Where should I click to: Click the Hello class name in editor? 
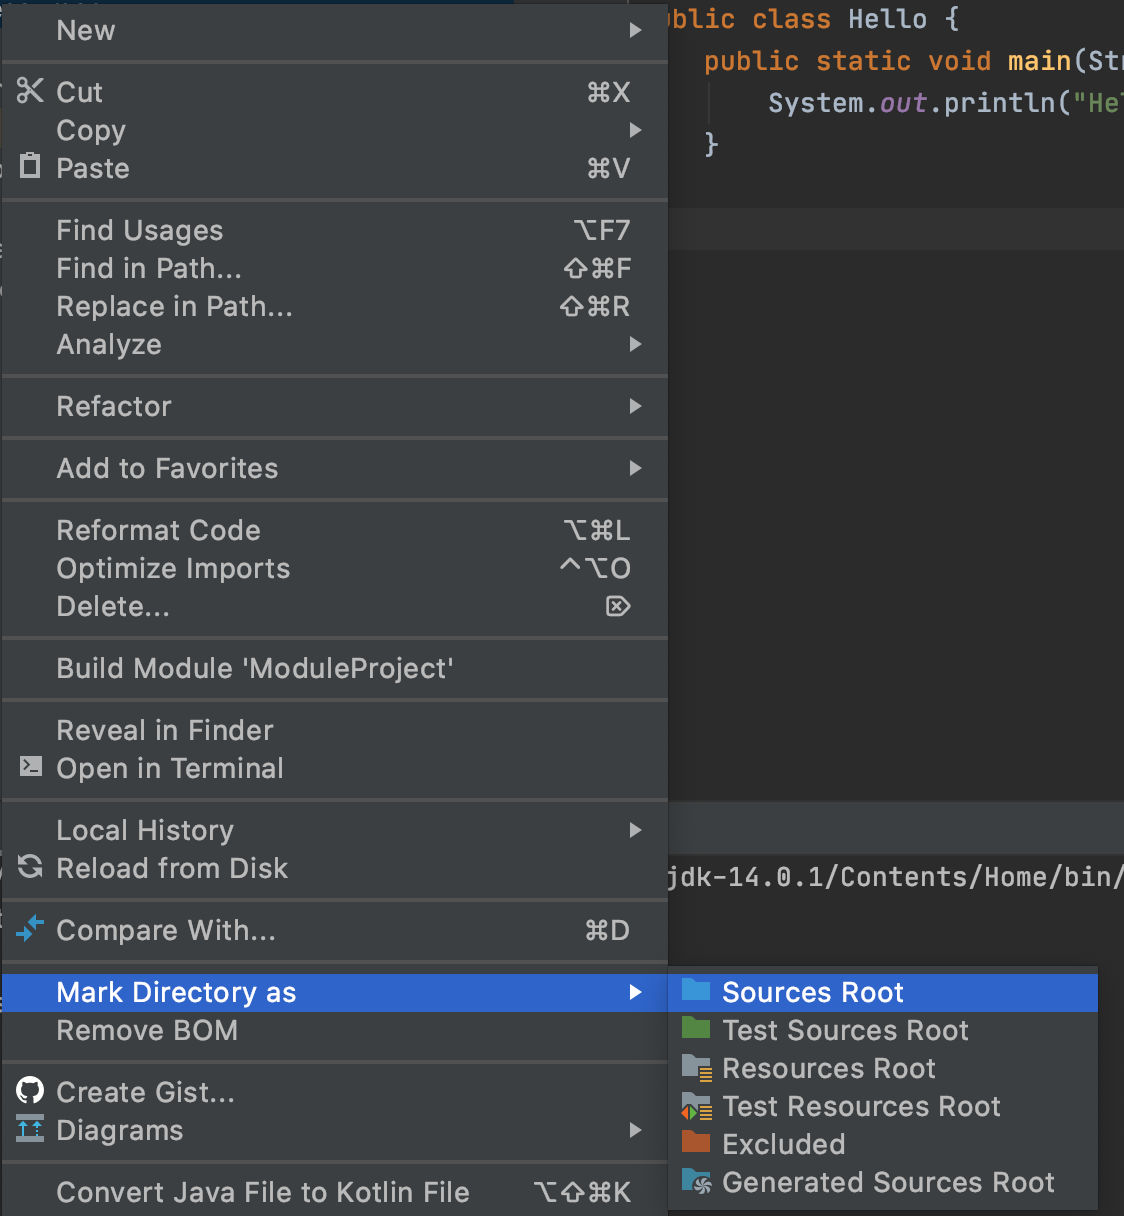887,19
